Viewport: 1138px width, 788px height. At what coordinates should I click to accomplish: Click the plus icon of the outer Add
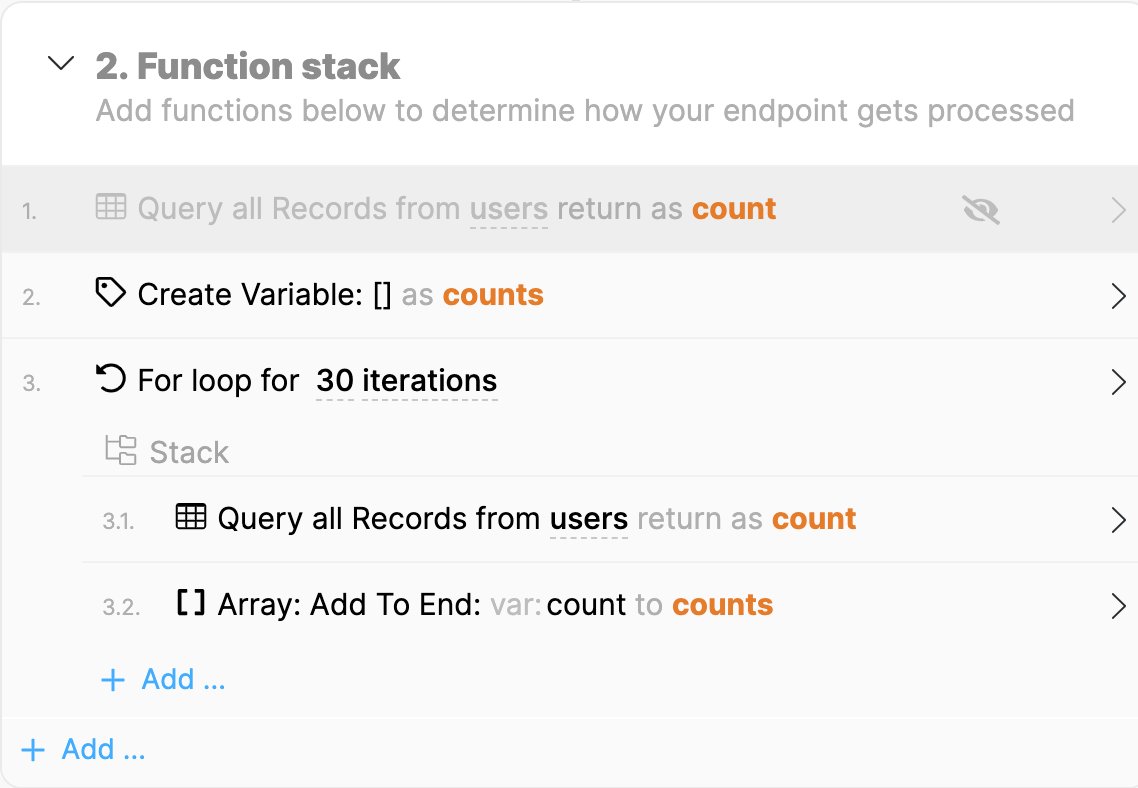33,750
